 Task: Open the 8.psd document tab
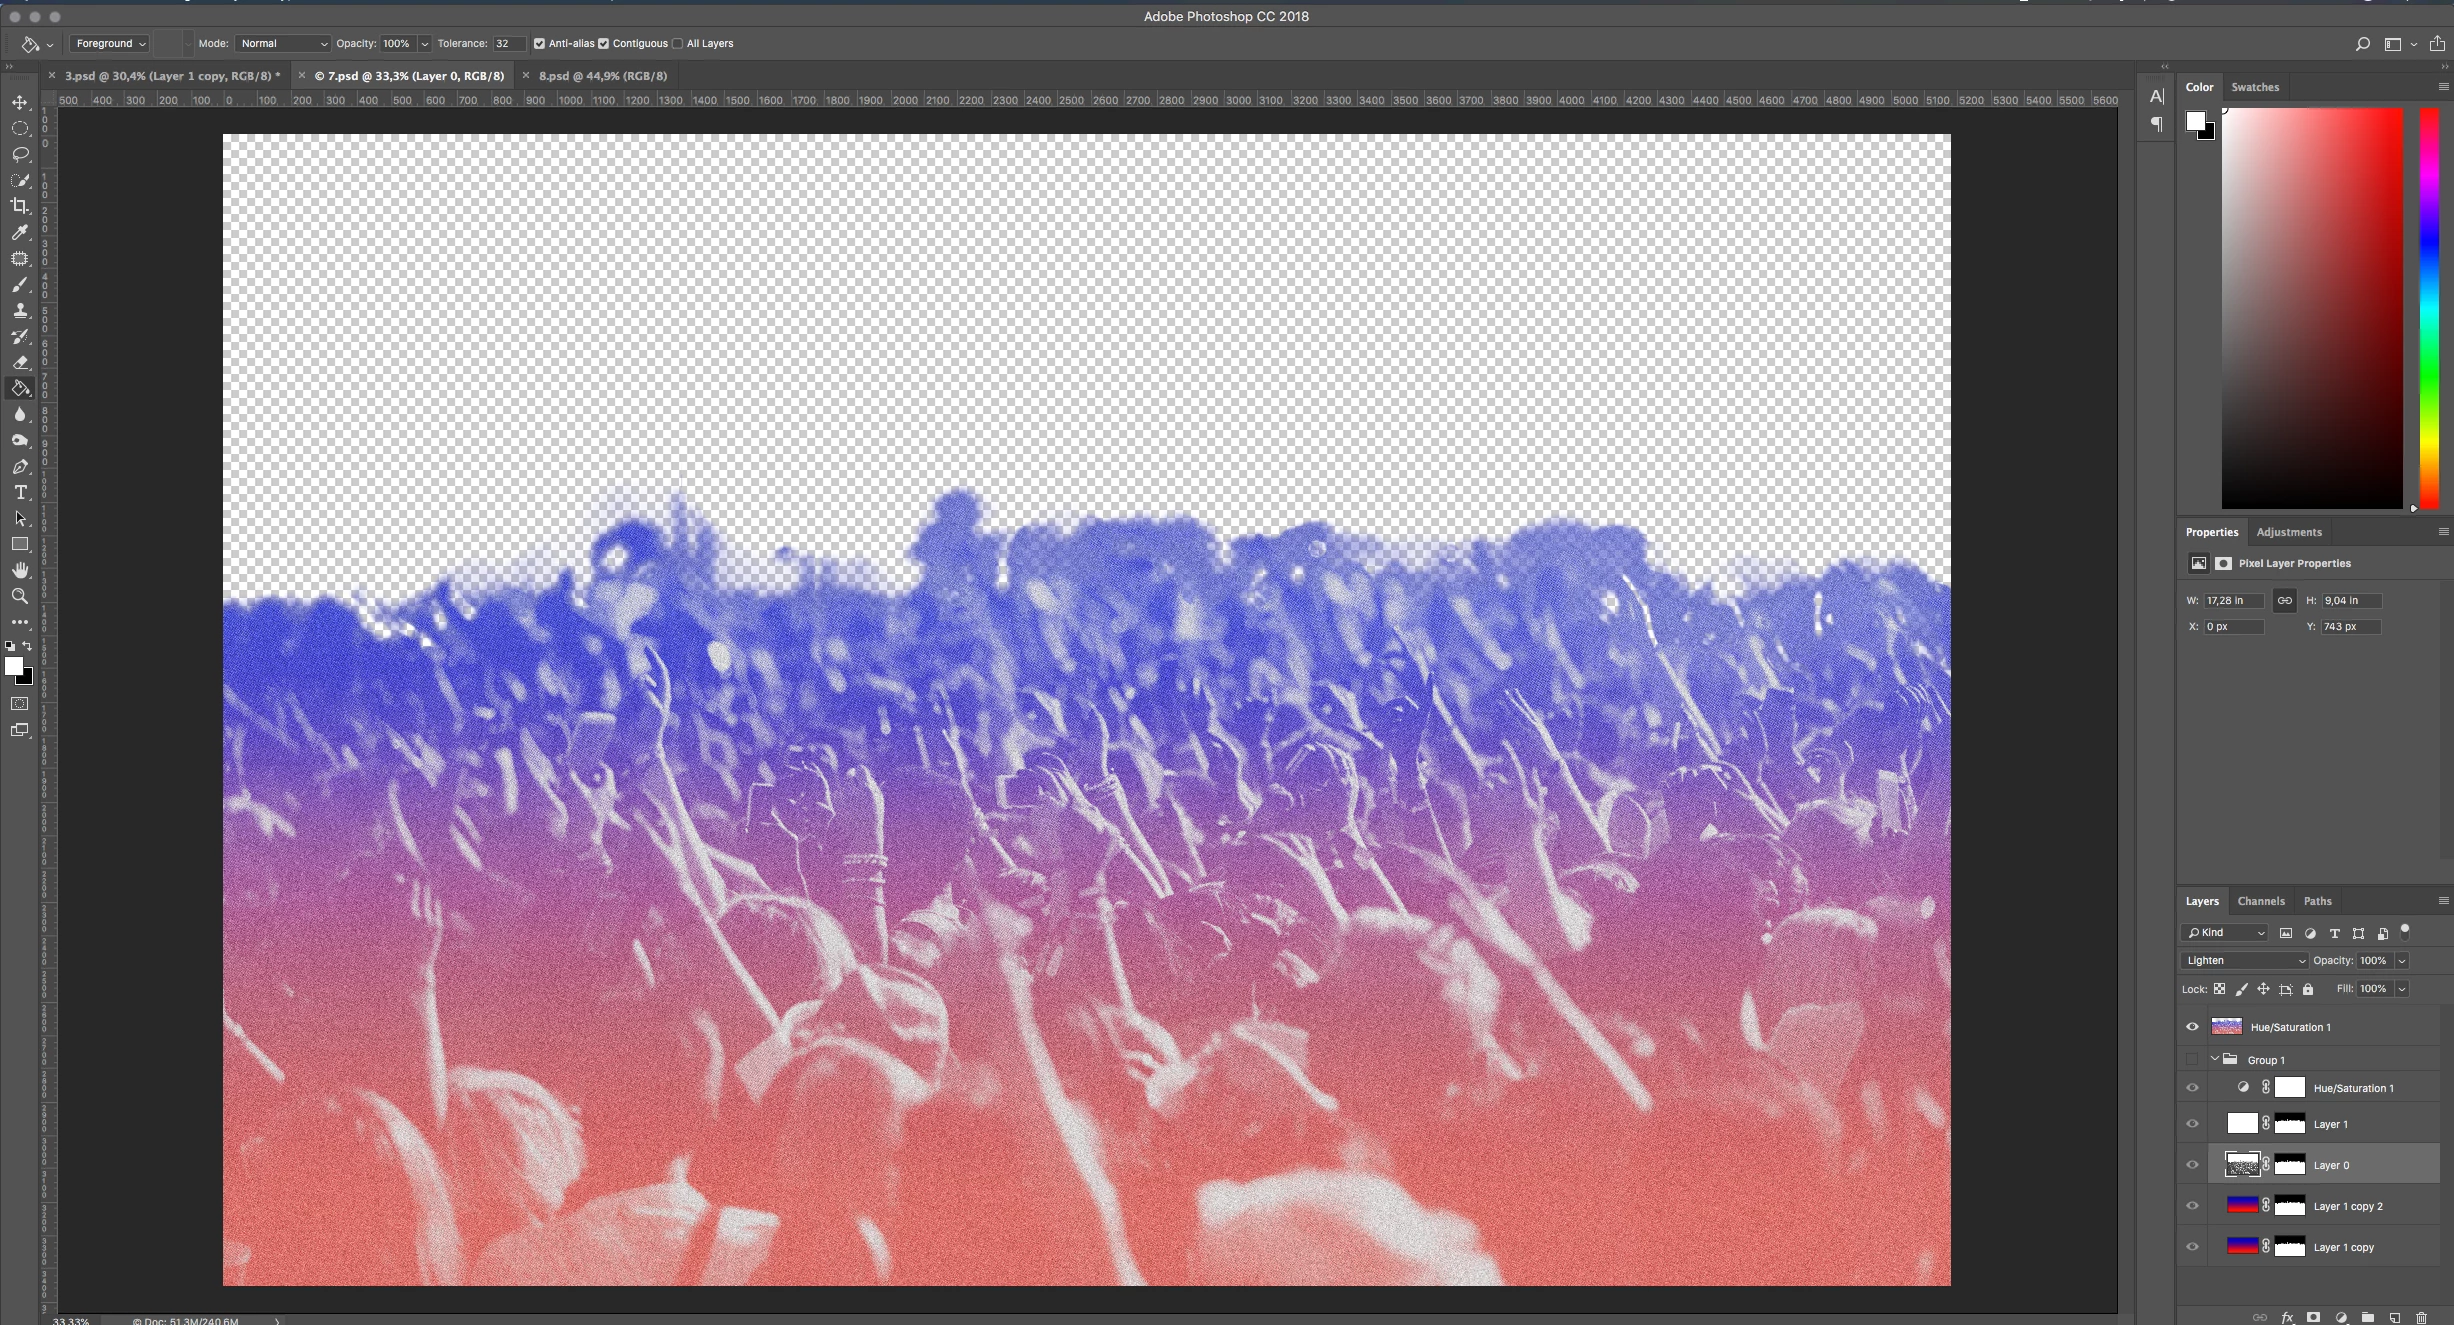[x=602, y=76]
